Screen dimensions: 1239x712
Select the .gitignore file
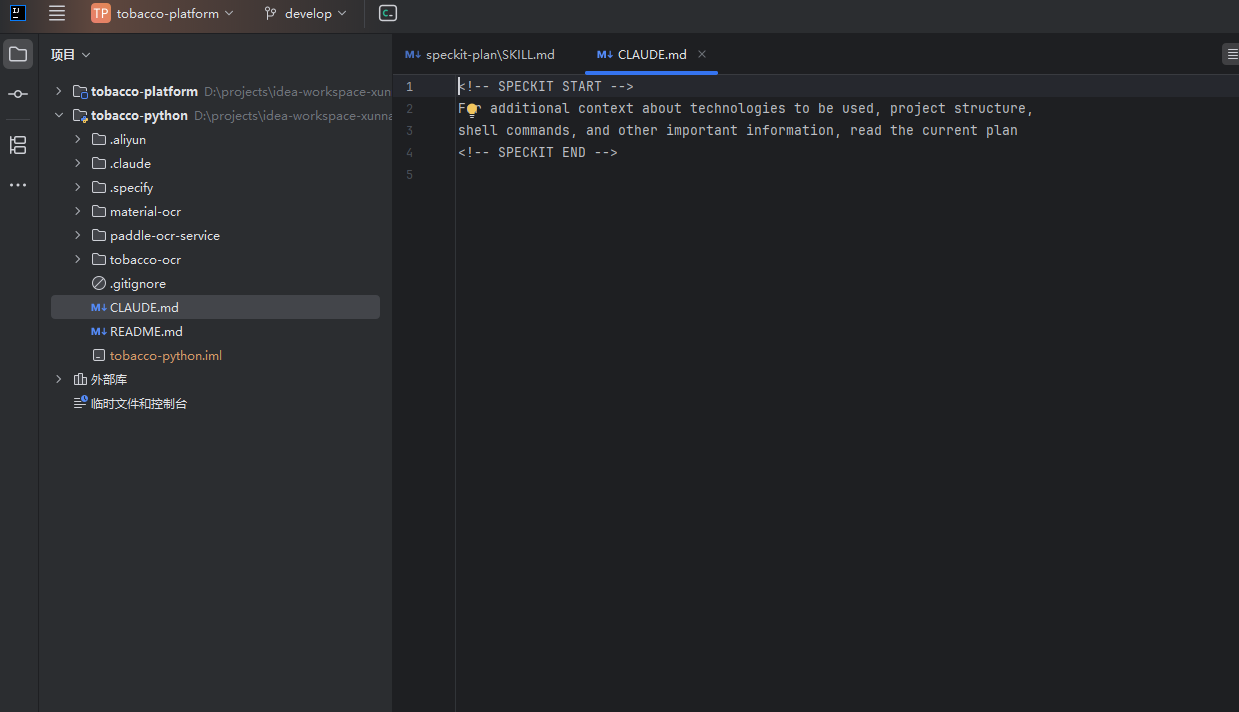pyautogui.click(x=215, y=283)
